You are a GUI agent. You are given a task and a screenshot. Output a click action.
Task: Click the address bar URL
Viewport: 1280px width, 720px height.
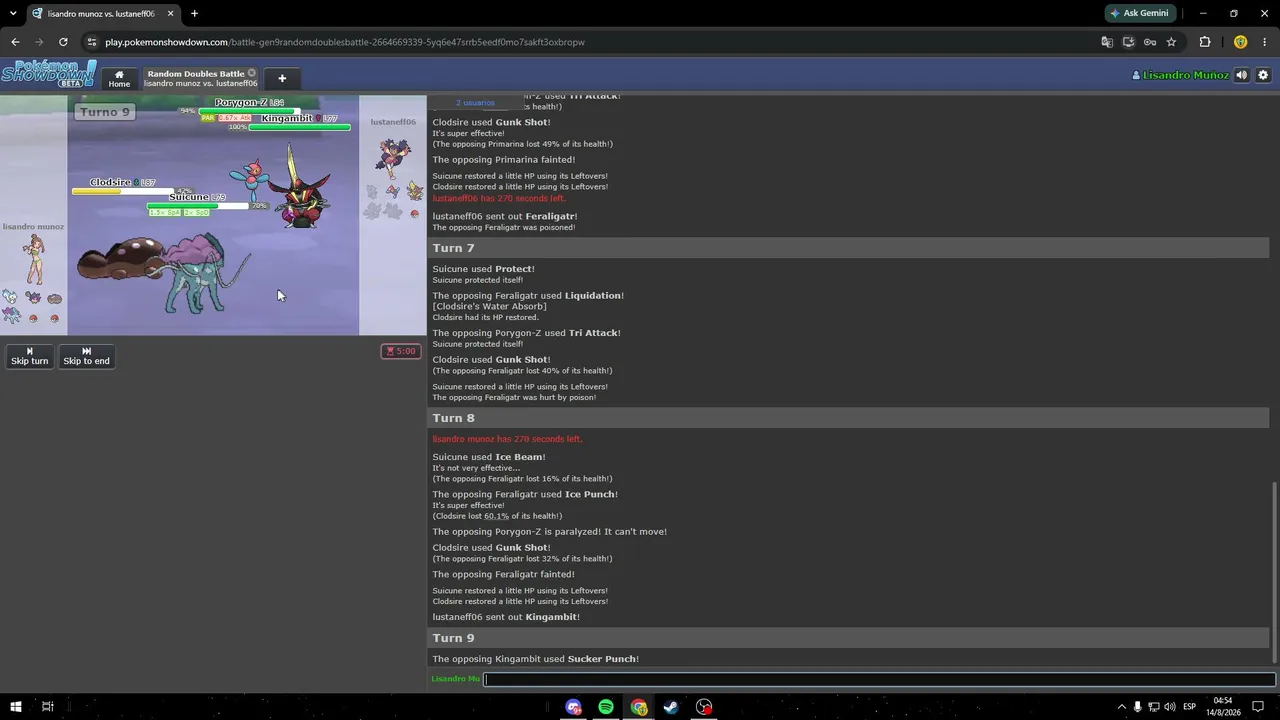(x=345, y=42)
